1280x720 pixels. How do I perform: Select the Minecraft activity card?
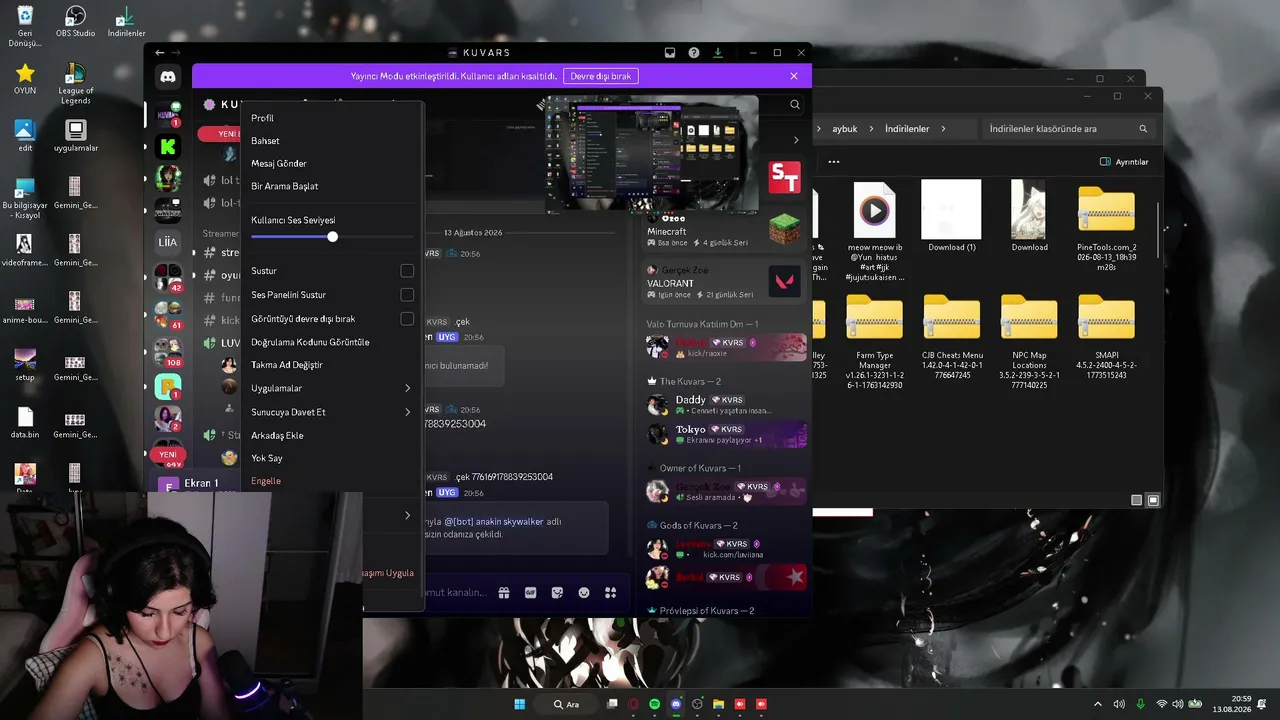(x=723, y=231)
